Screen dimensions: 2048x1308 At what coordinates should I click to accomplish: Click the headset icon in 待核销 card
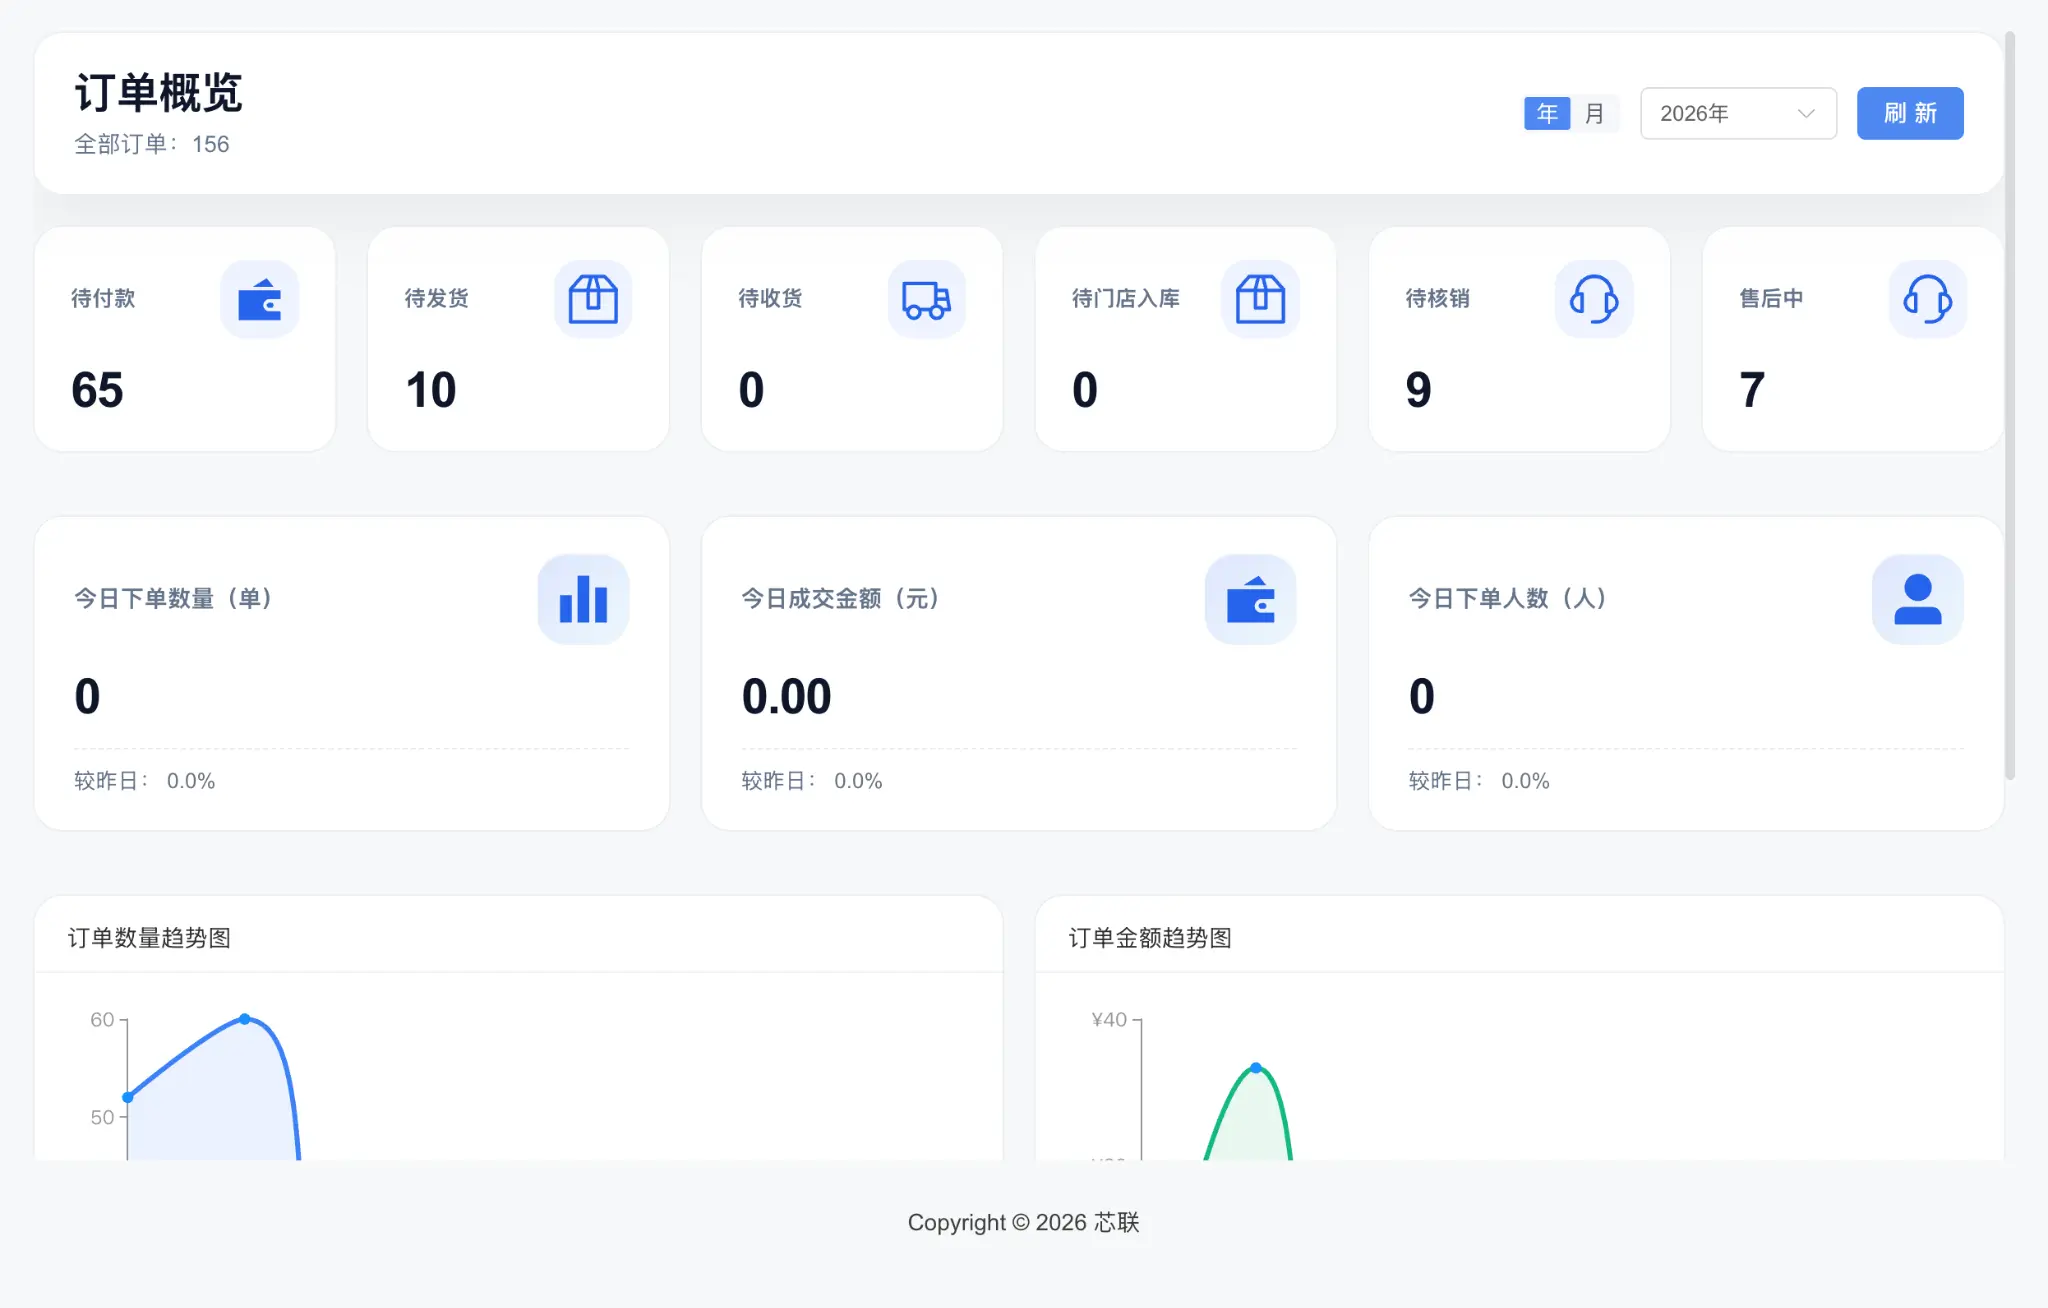click(1594, 299)
